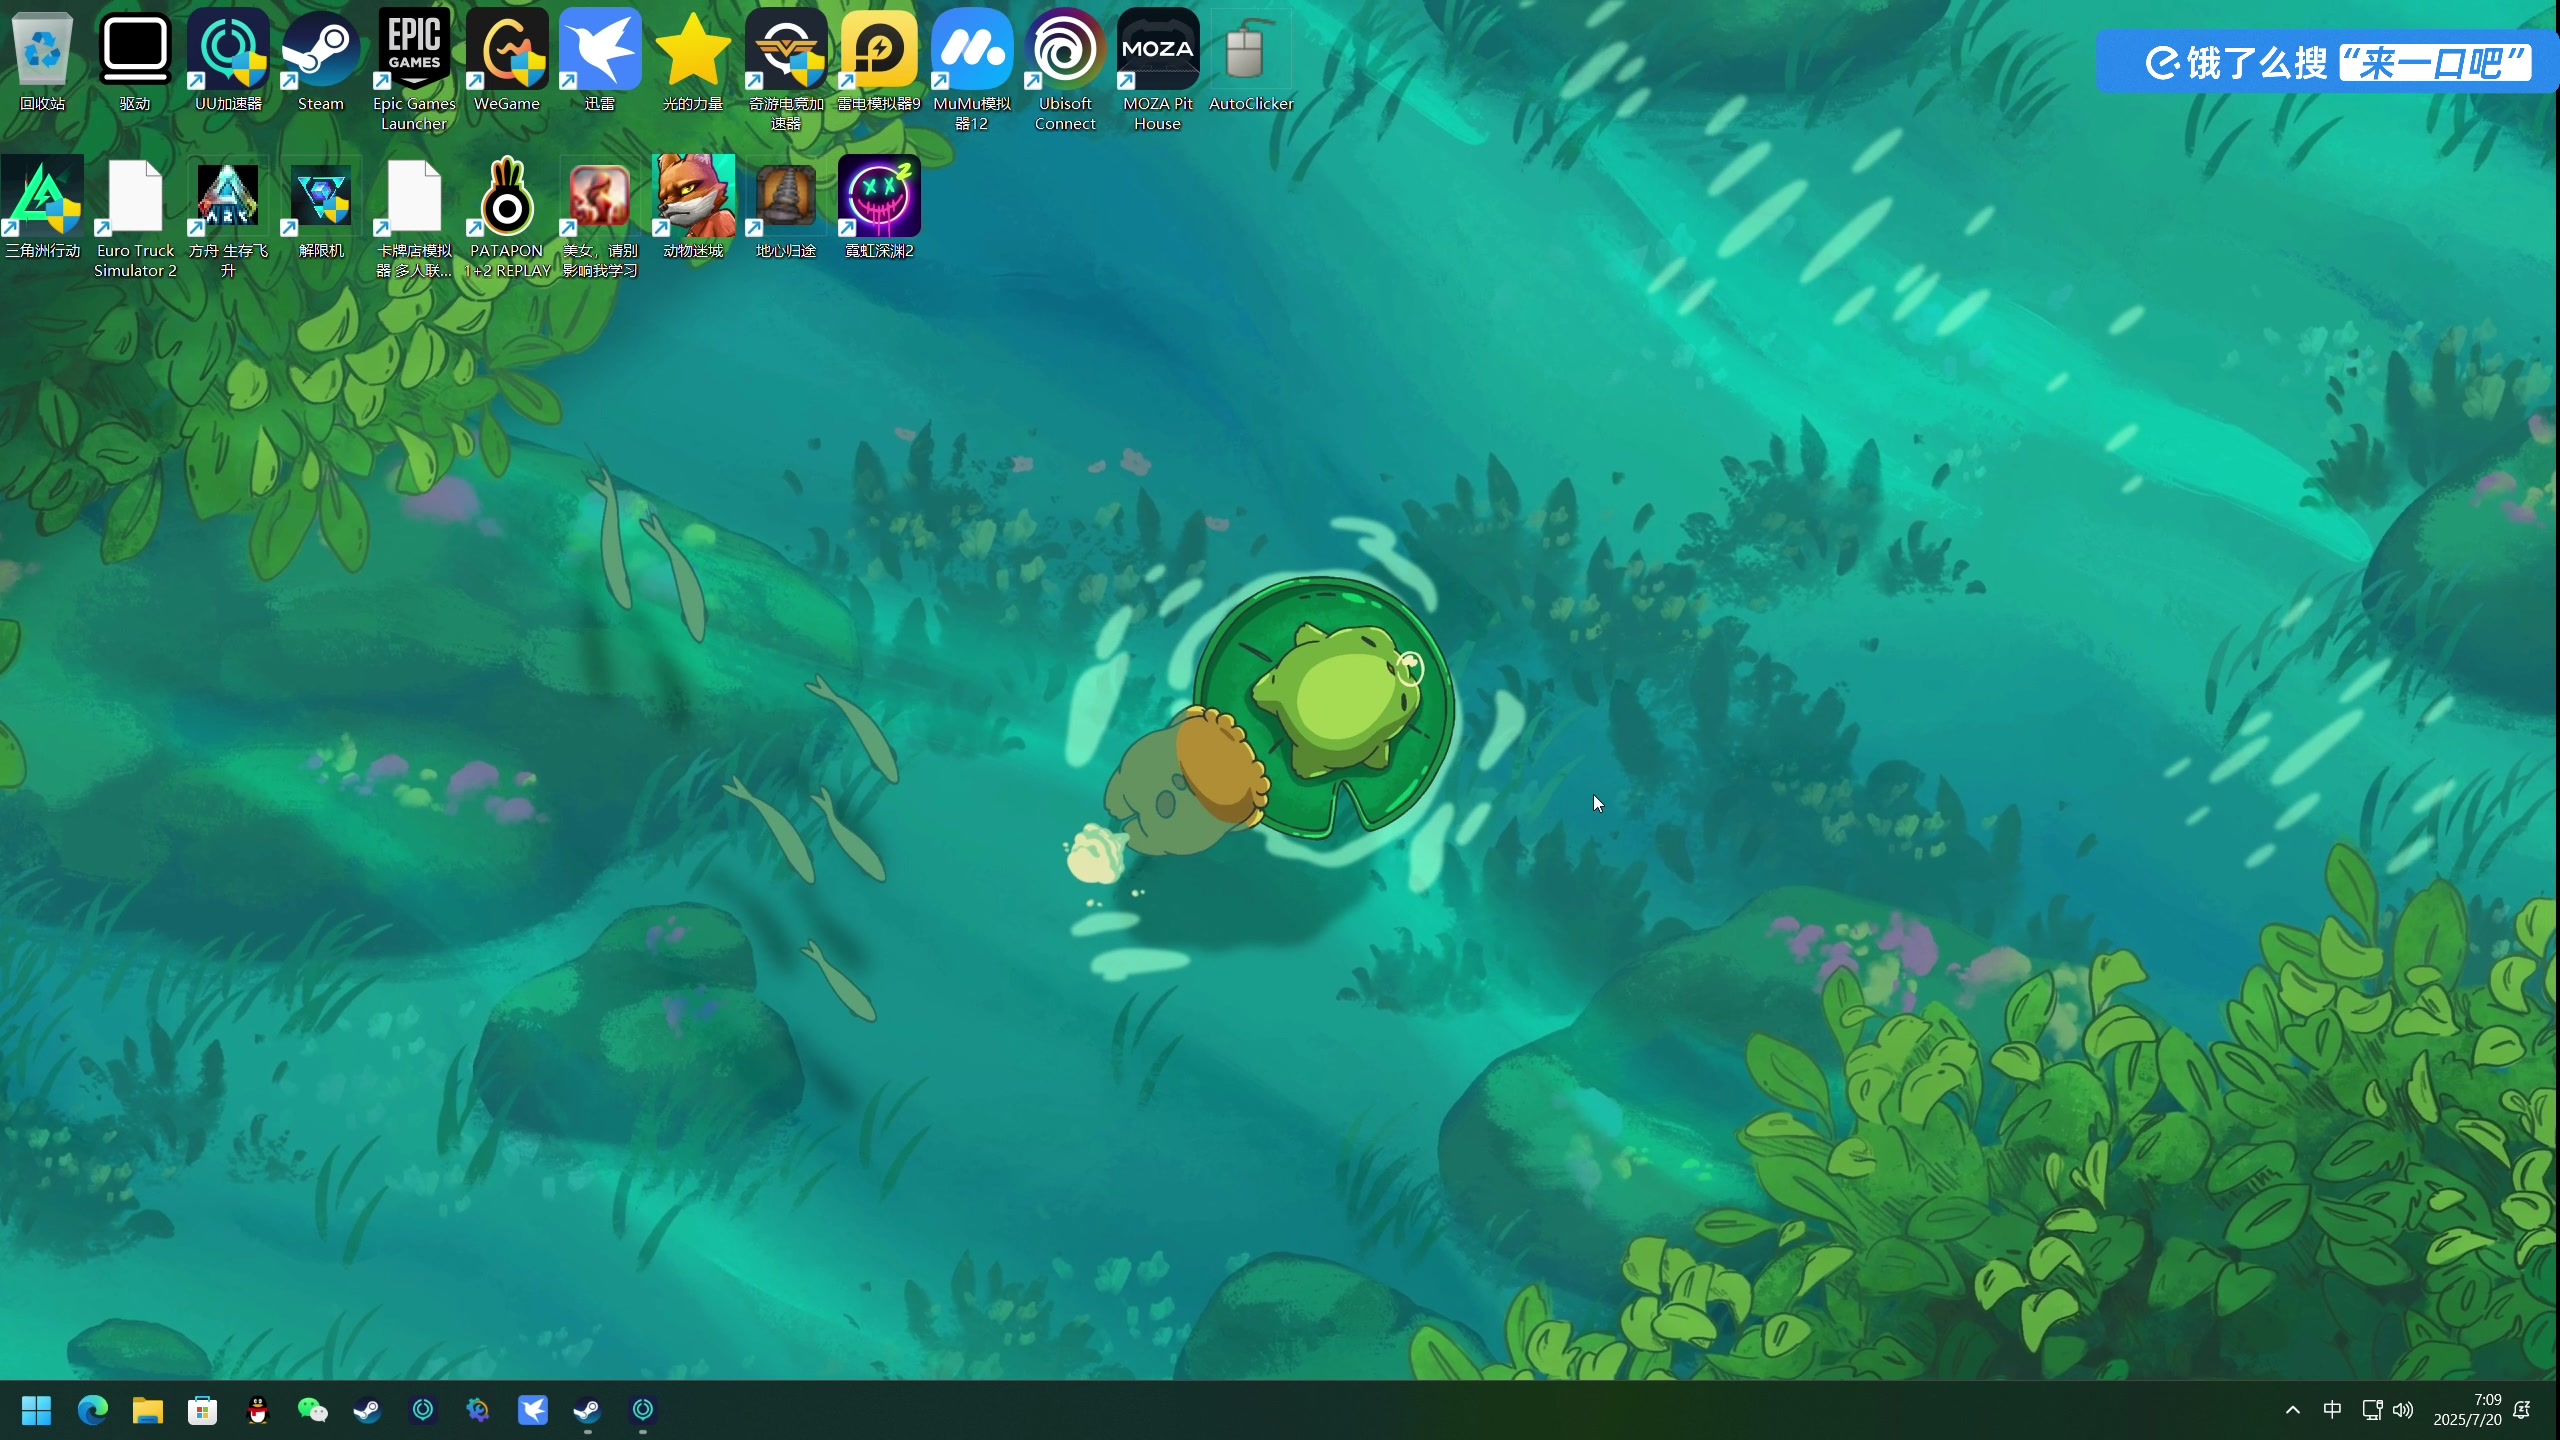Select the WeGame desktop shortcut
Viewport: 2560px width, 1440px height.
[x=507, y=62]
